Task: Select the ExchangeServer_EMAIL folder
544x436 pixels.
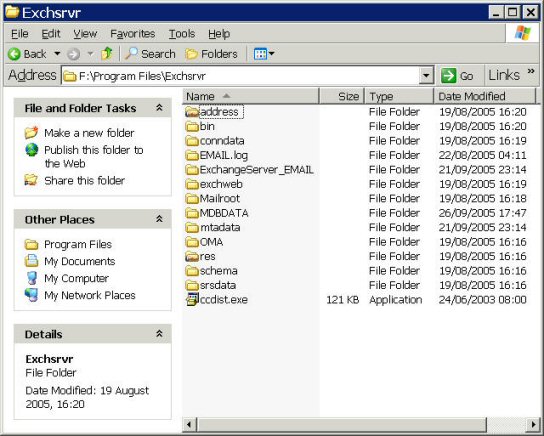Action: click(249, 170)
